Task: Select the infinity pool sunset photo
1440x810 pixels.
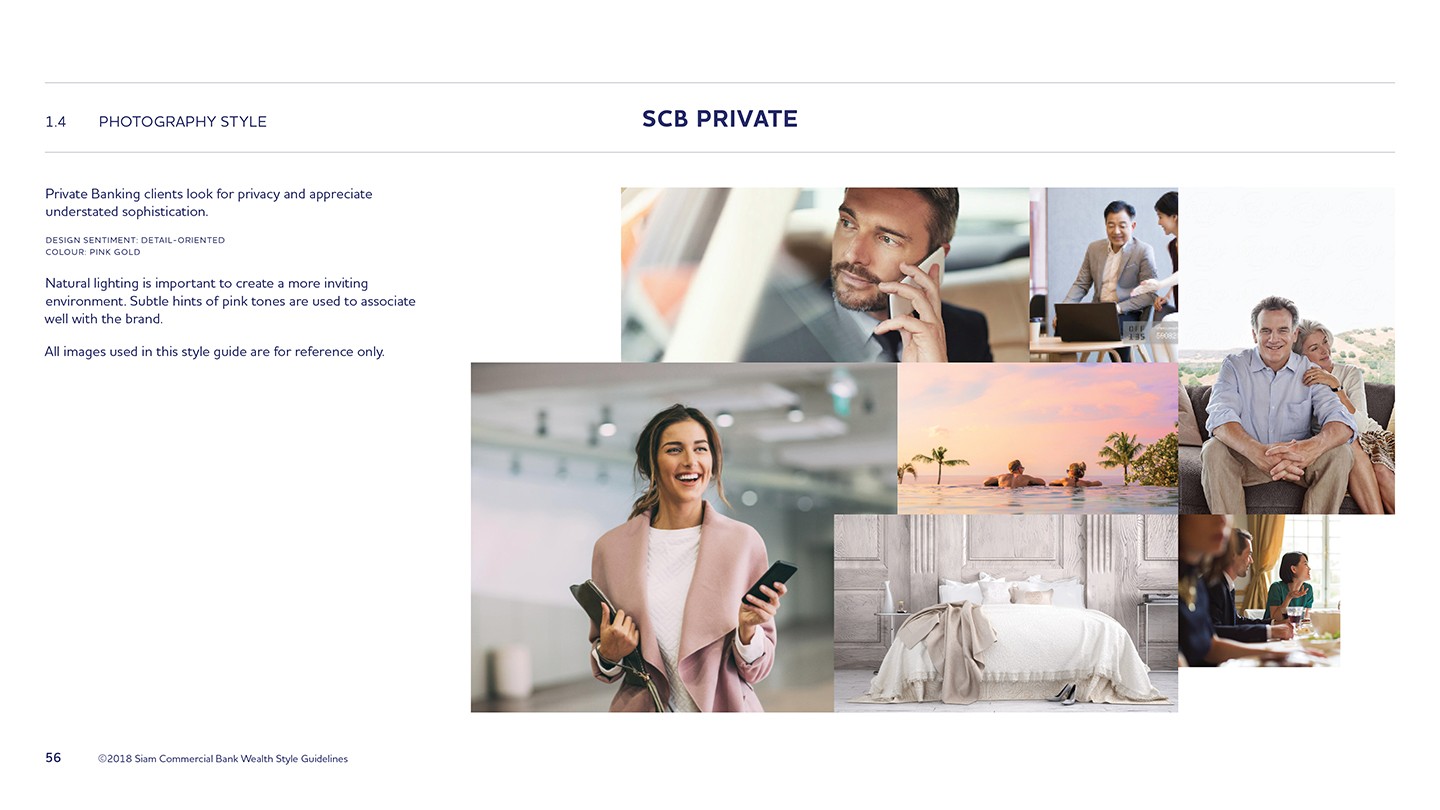Action: coord(1038,438)
